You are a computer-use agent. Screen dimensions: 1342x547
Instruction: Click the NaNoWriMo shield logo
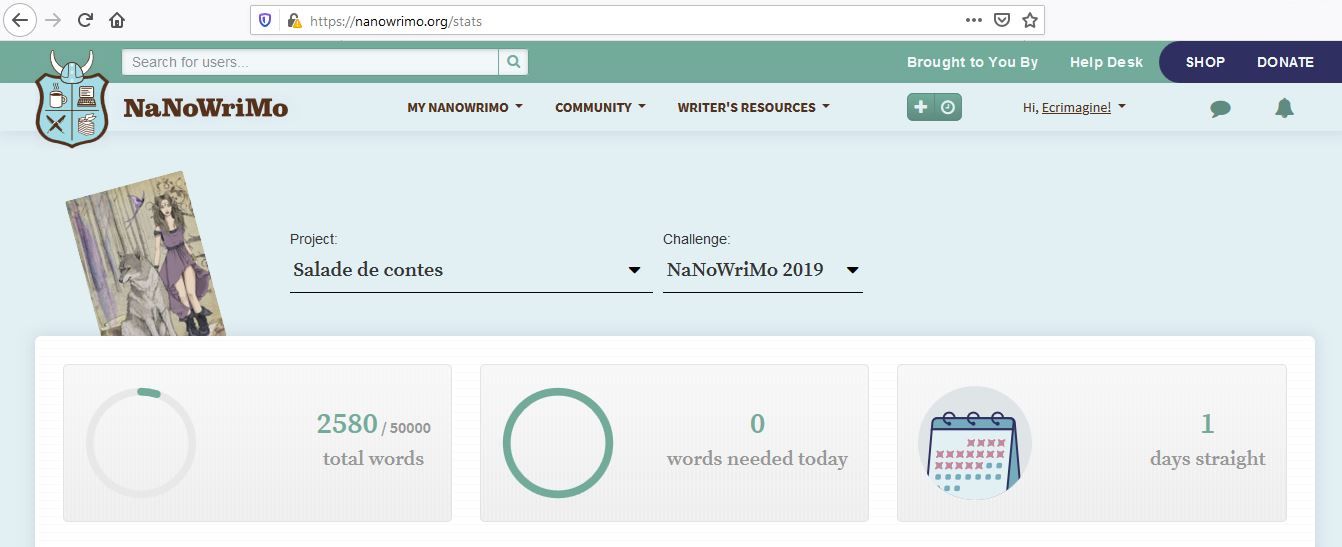click(x=71, y=101)
